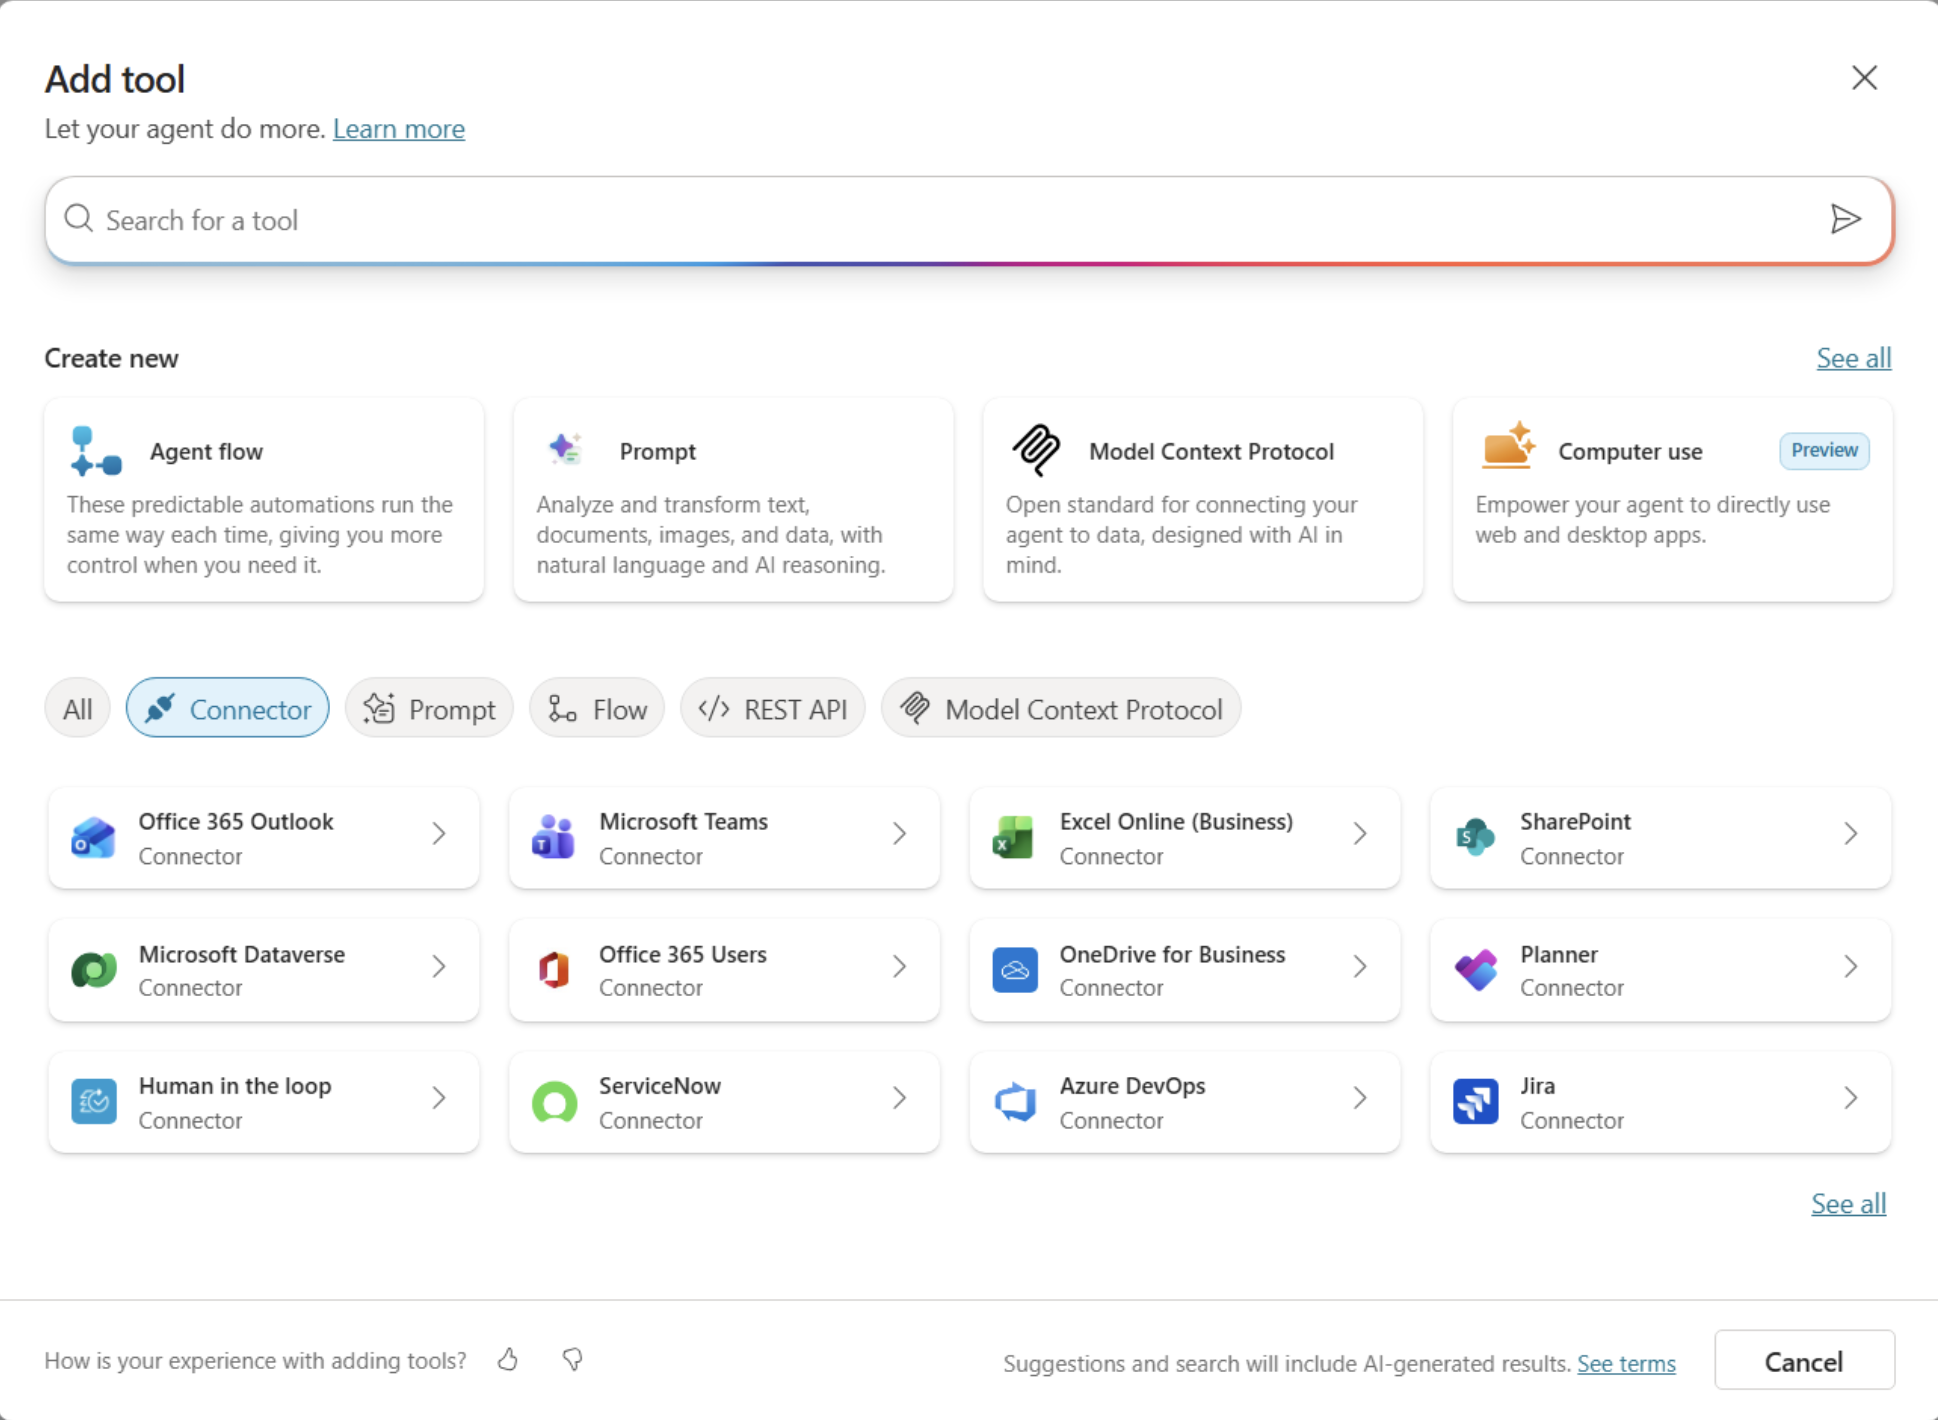Click the Agent flow icon
The width and height of the screenshot is (1938, 1420).
pos(96,451)
